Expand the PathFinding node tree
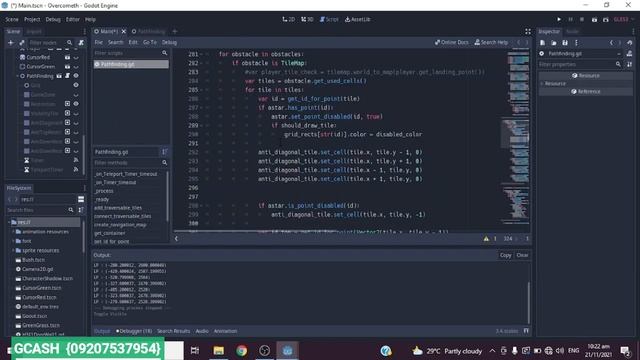640x360 pixels. (17, 76)
